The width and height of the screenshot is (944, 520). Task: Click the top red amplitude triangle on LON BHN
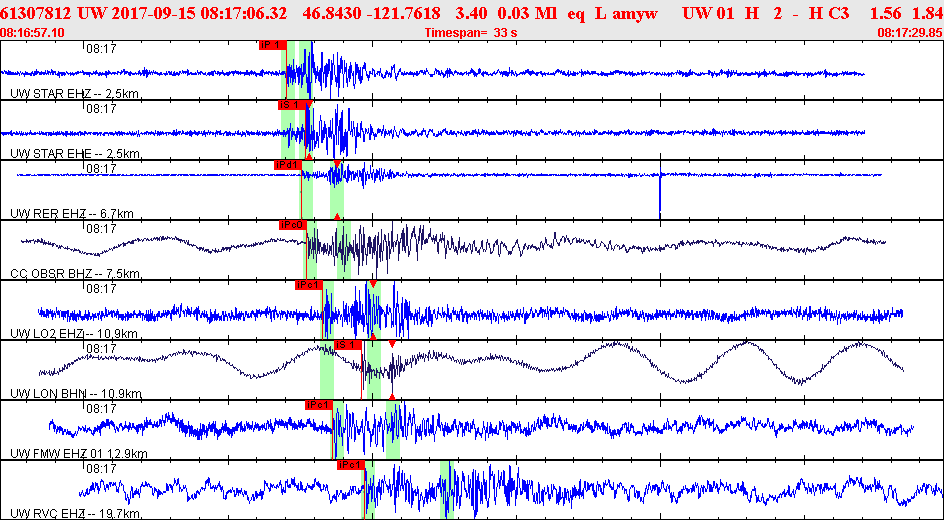click(x=392, y=344)
